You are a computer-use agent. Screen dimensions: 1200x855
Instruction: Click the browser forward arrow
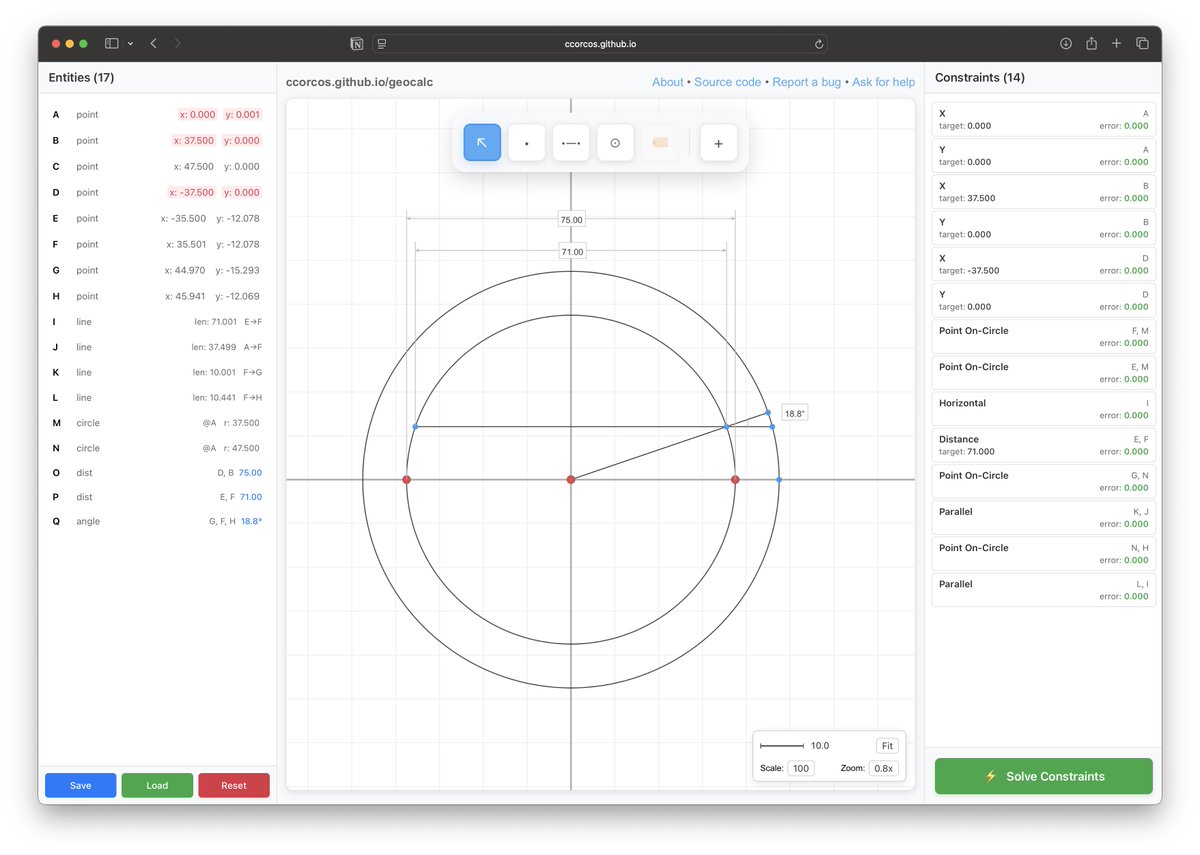(177, 43)
